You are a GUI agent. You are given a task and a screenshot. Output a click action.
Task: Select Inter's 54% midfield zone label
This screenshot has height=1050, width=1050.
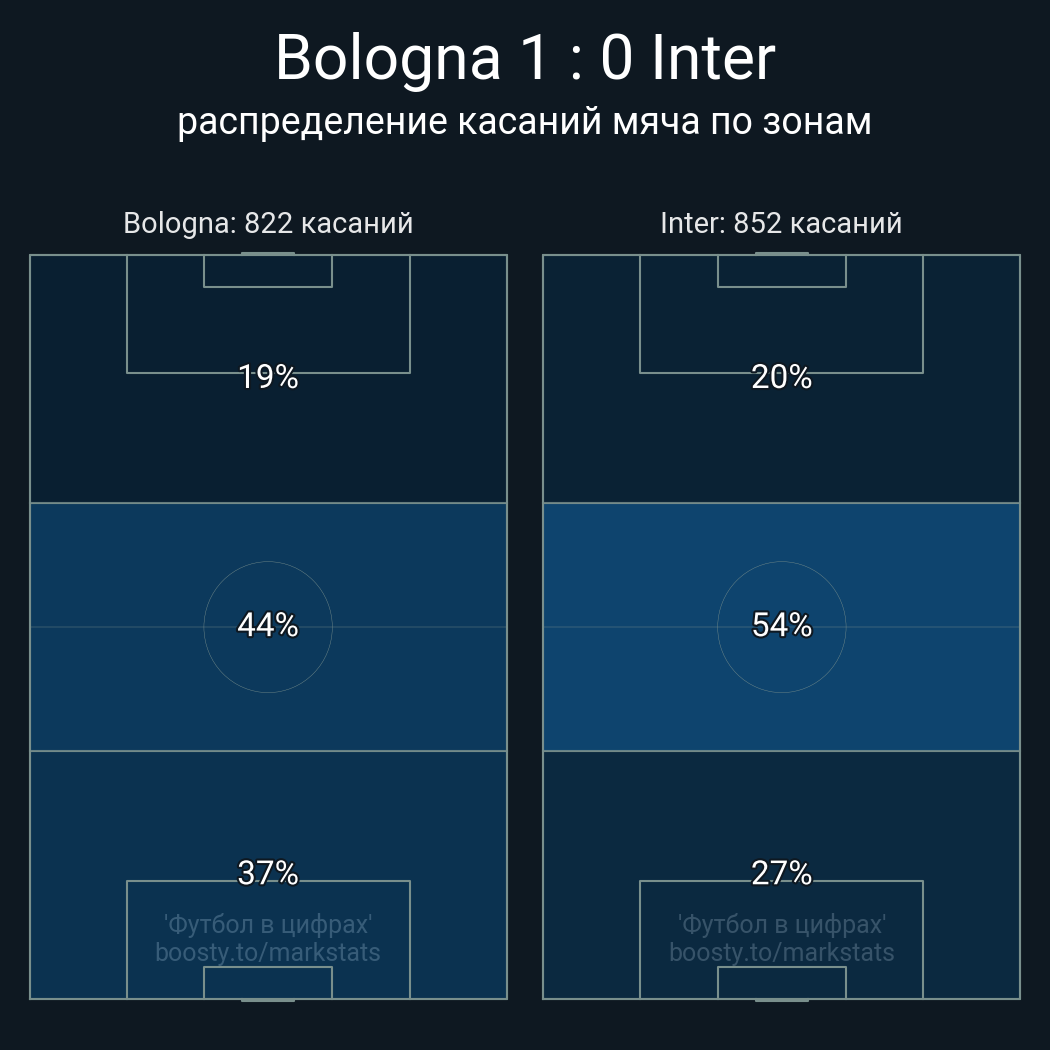(781, 625)
